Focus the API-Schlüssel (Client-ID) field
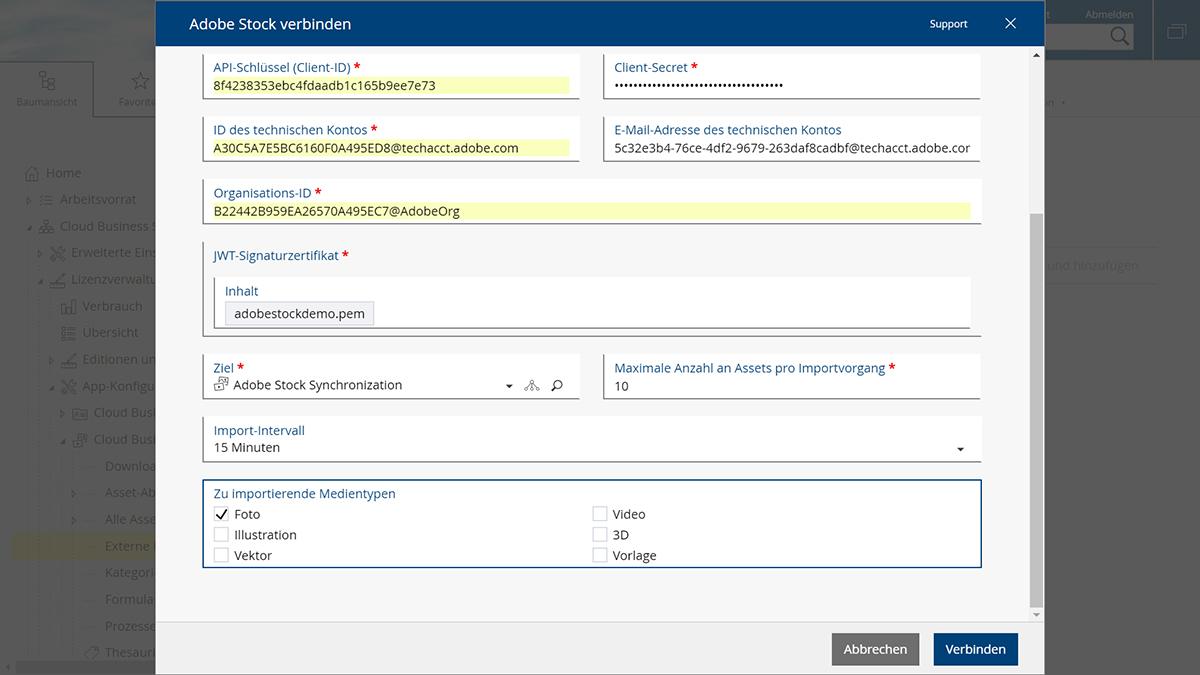1200x675 pixels. (391, 86)
